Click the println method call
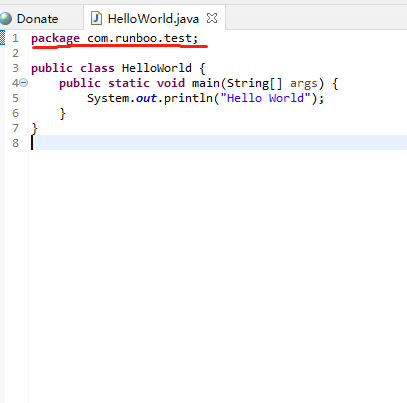407x403 pixels. click(188, 98)
